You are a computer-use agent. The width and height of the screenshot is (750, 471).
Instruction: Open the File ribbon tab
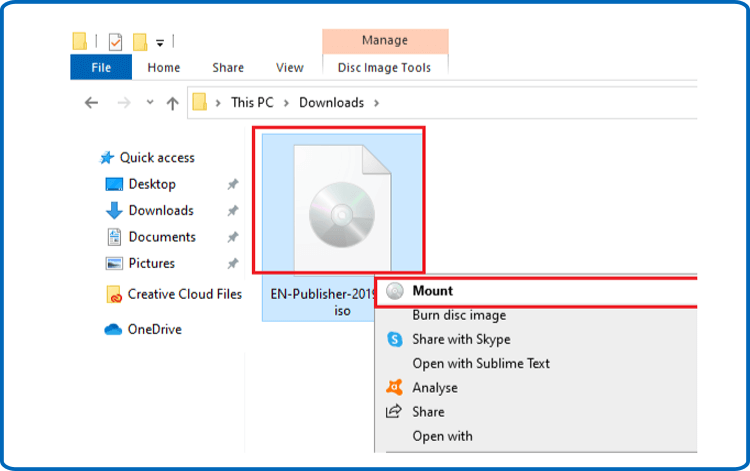[x=101, y=67]
